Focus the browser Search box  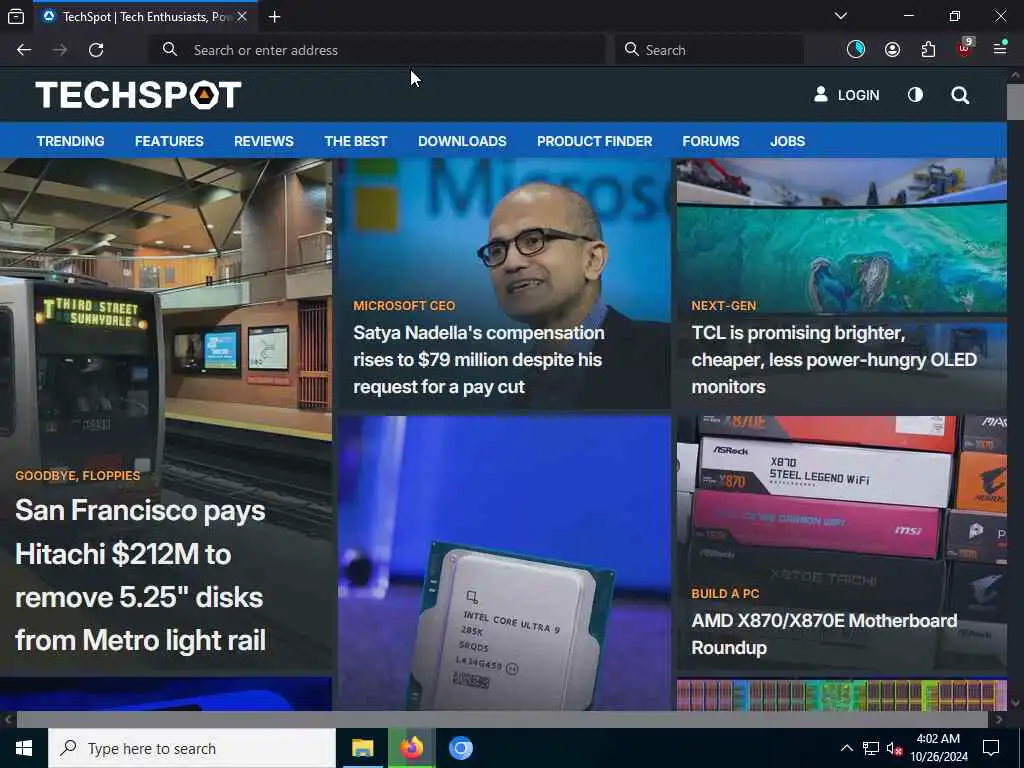tap(709, 50)
